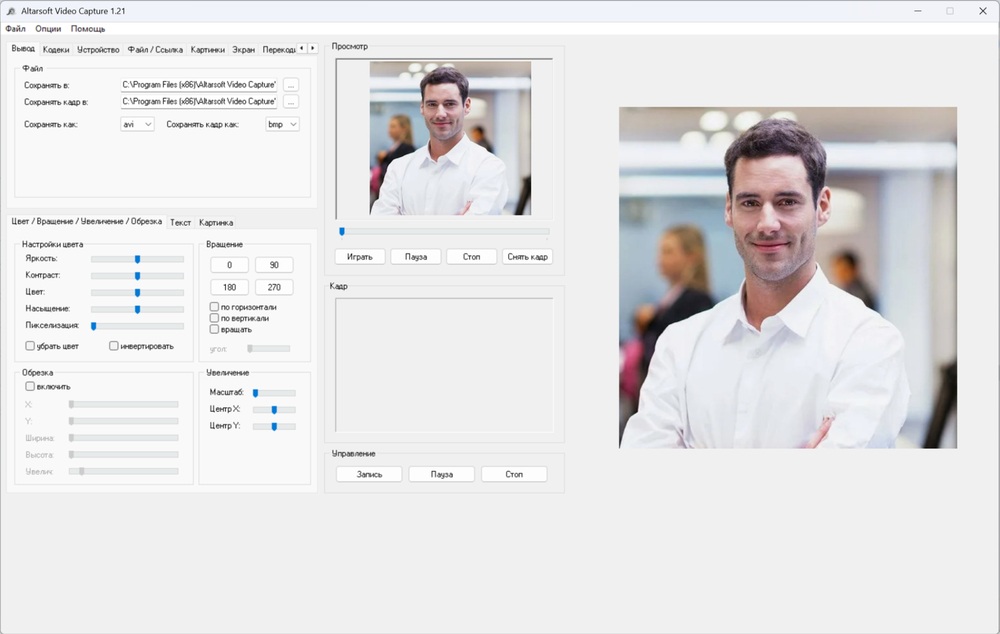Screen dimensions: 1000x634
Task: Open the Опции menu
Action: click(48, 29)
